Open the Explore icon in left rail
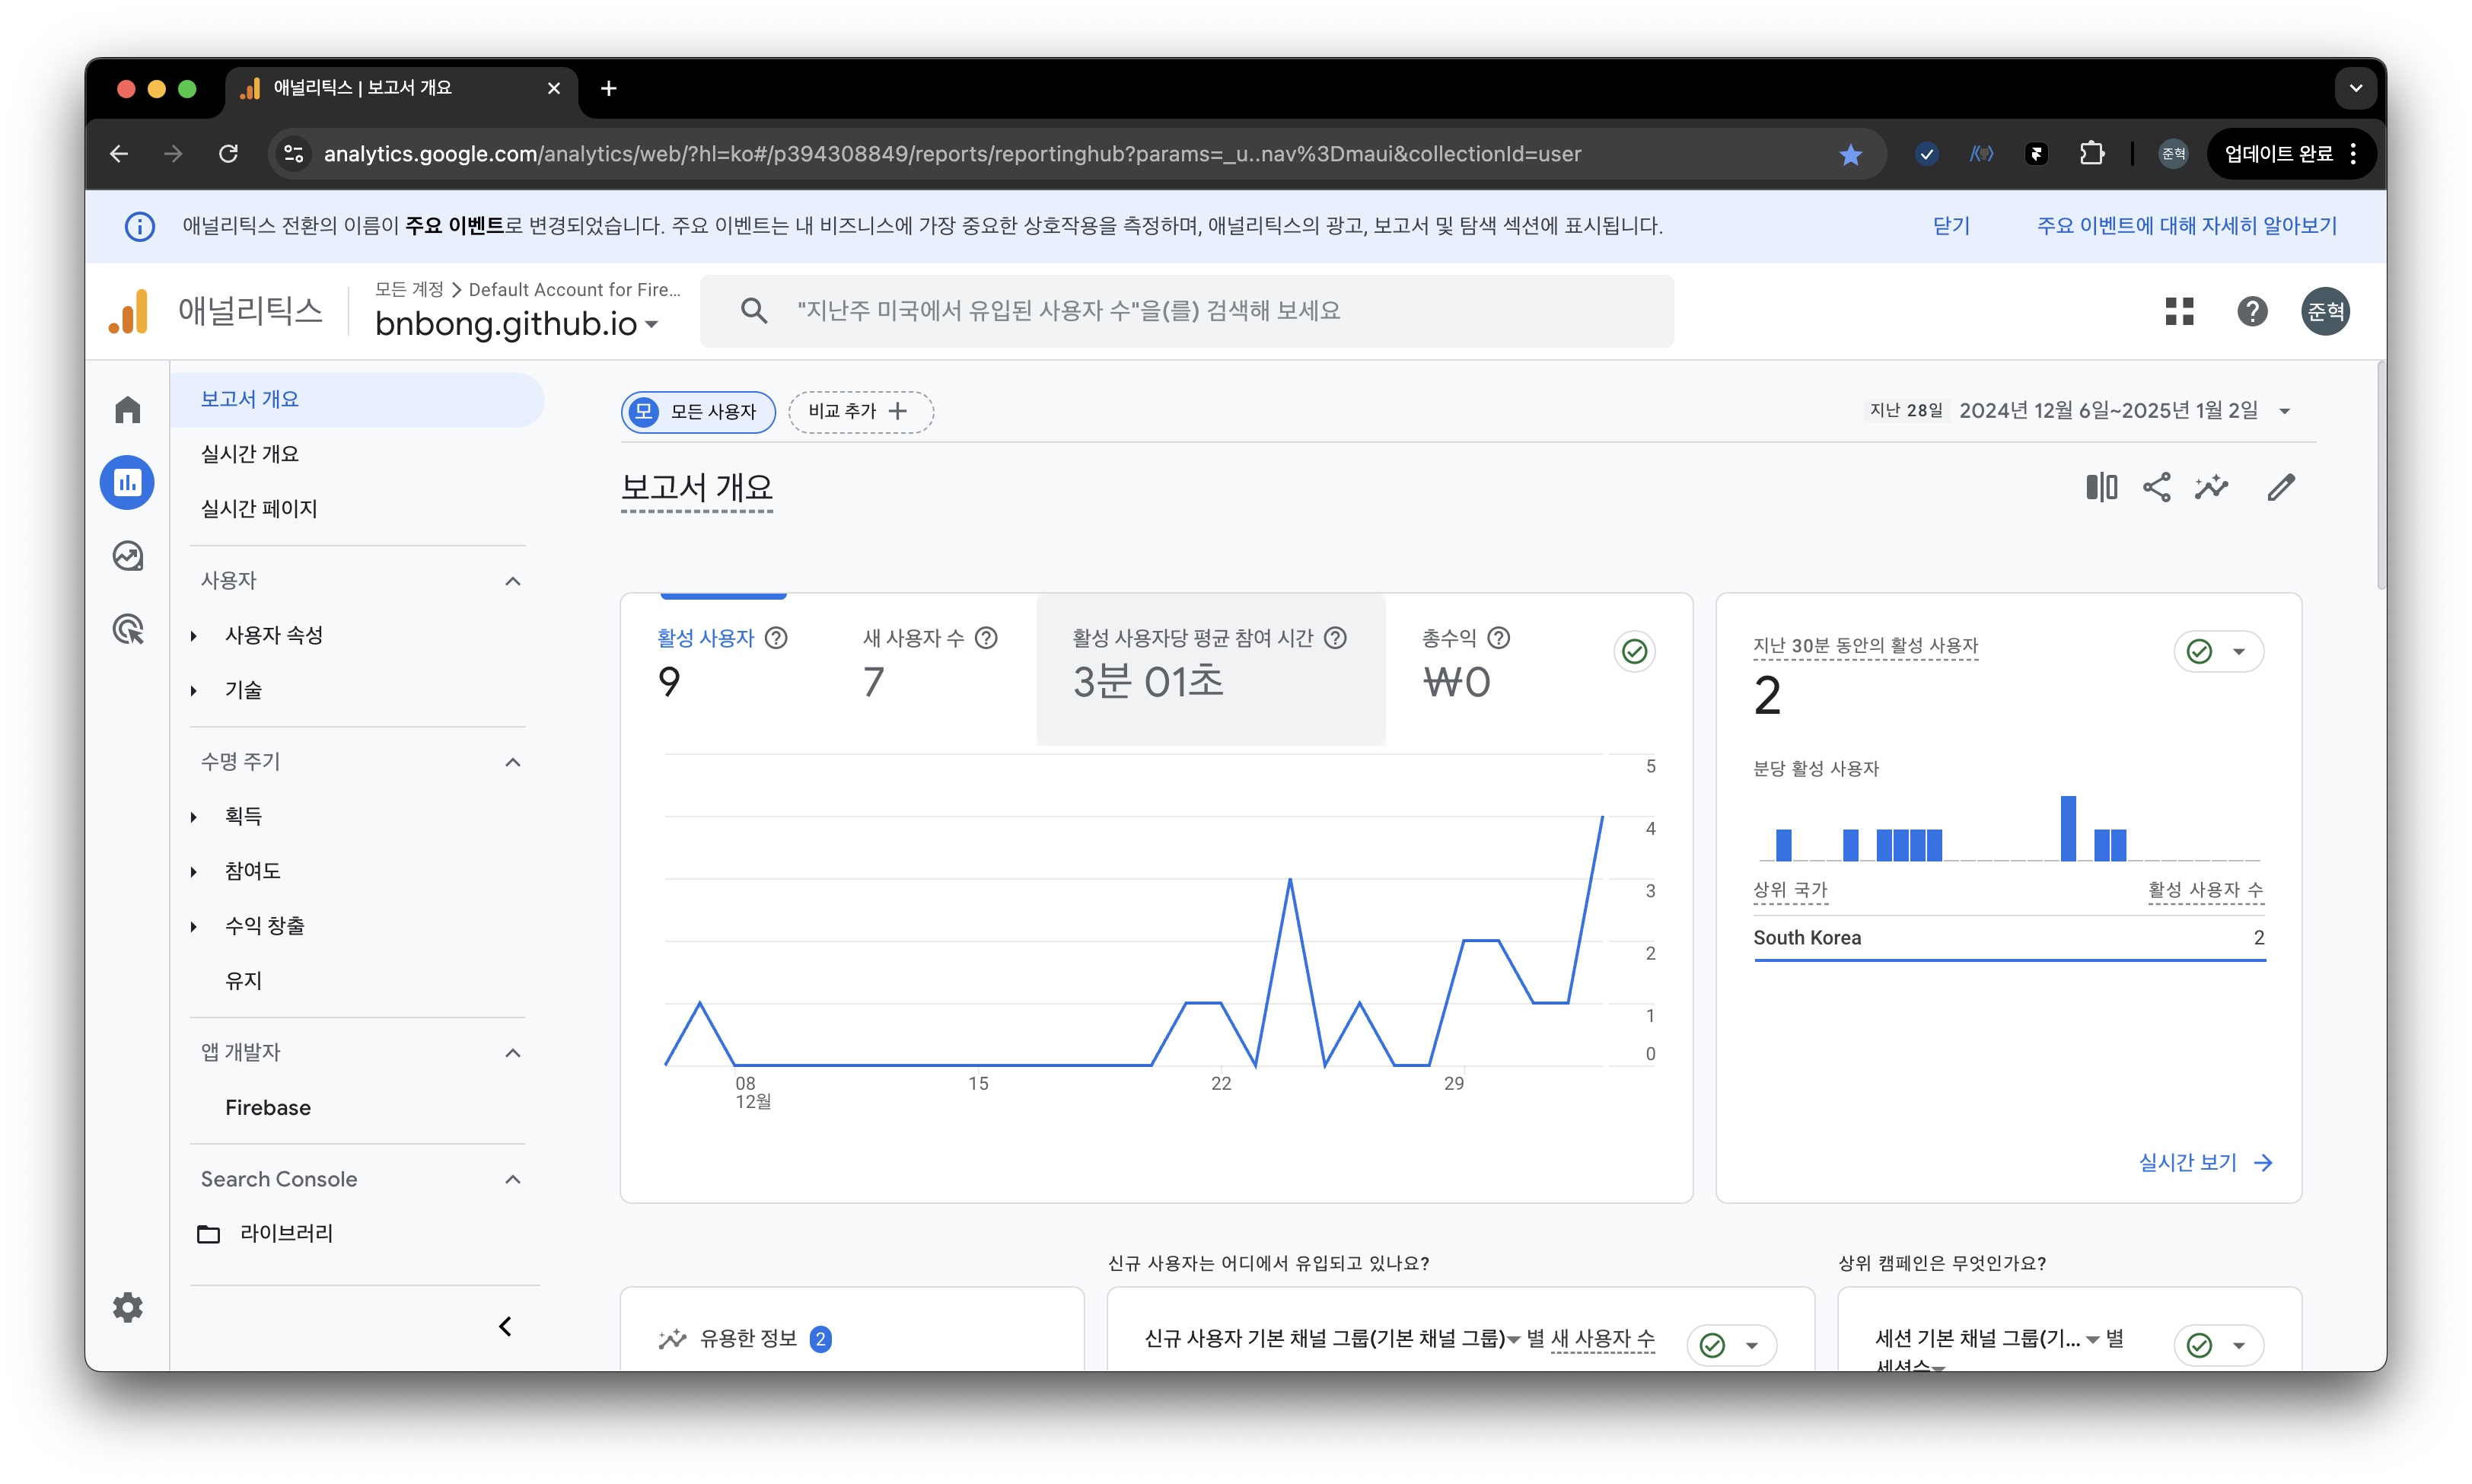The width and height of the screenshot is (2472, 1484). click(x=127, y=556)
